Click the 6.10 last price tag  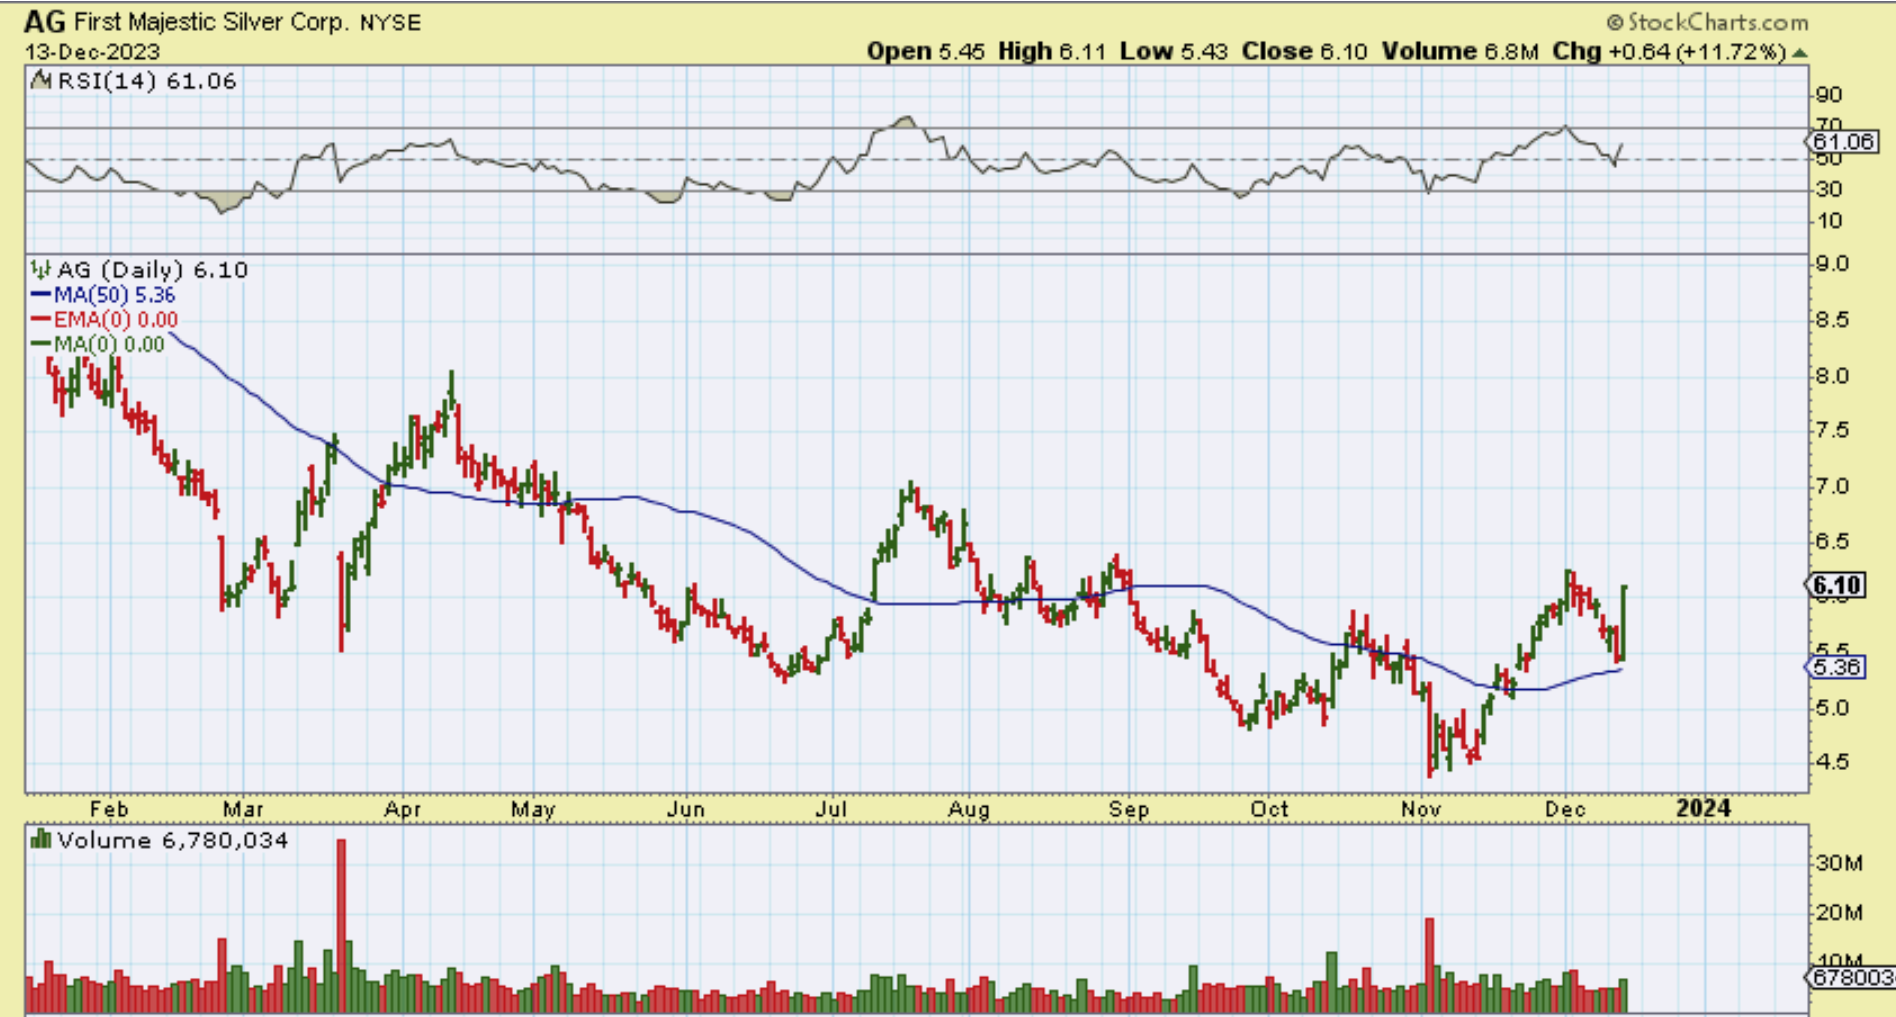point(1836,585)
